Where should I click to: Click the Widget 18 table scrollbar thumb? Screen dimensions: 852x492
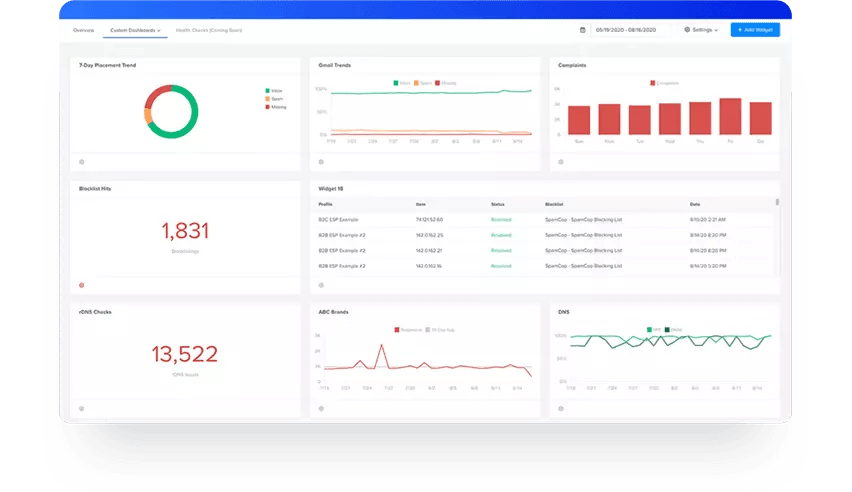[x=777, y=202]
